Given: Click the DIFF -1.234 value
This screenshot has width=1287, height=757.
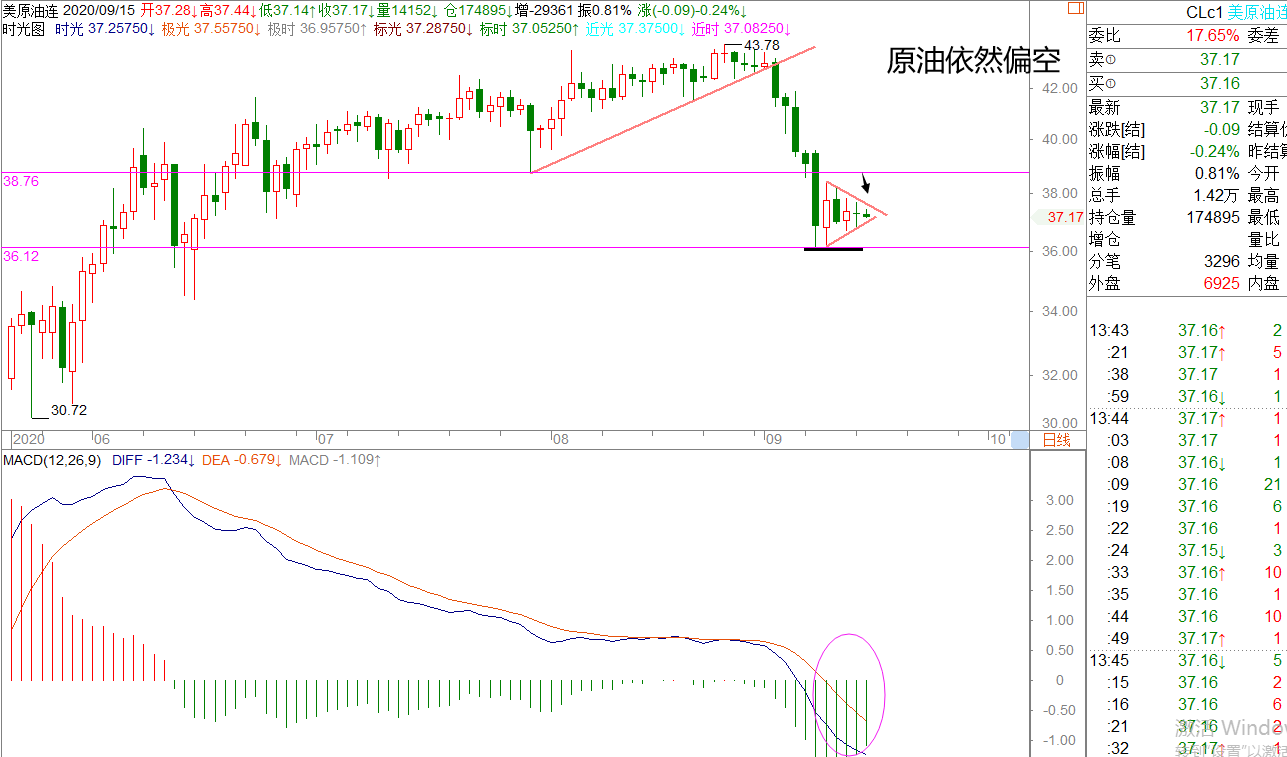Looking at the screenshot, I should [153, 460].
